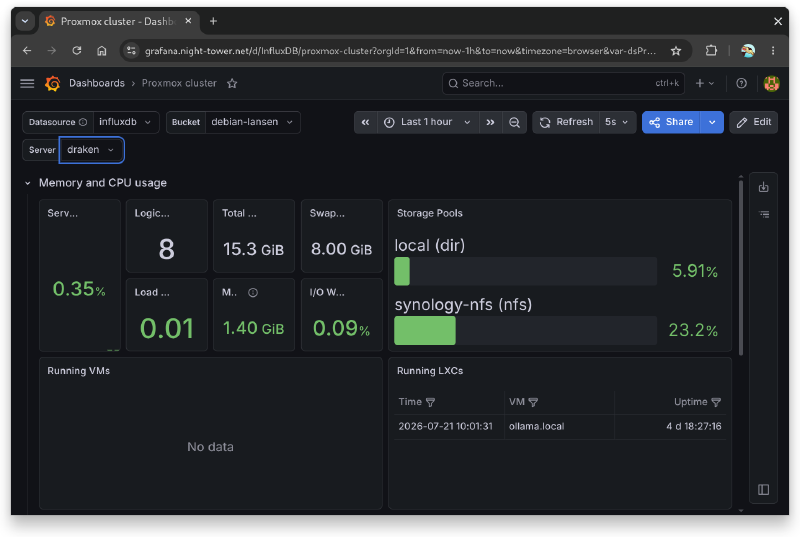Focus the Search input field
Screen dimensions: 800x537
pyautogui.click(x=563, y=83)
